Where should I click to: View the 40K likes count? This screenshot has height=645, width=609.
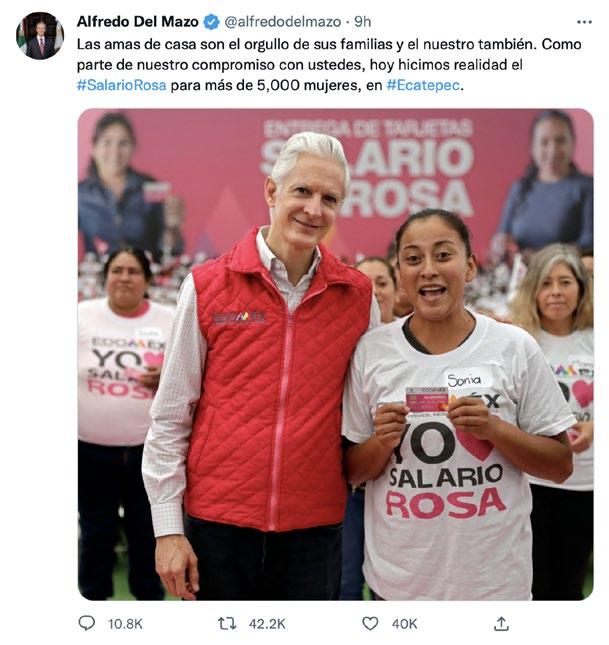click(404, 624)
